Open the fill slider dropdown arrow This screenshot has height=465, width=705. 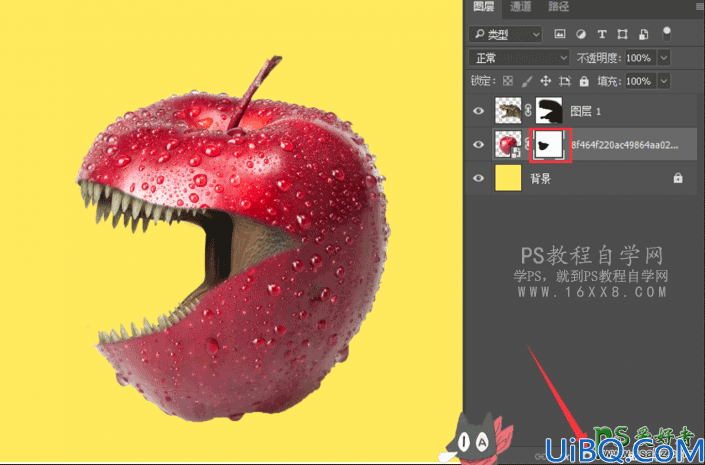(x=664, y=81)
